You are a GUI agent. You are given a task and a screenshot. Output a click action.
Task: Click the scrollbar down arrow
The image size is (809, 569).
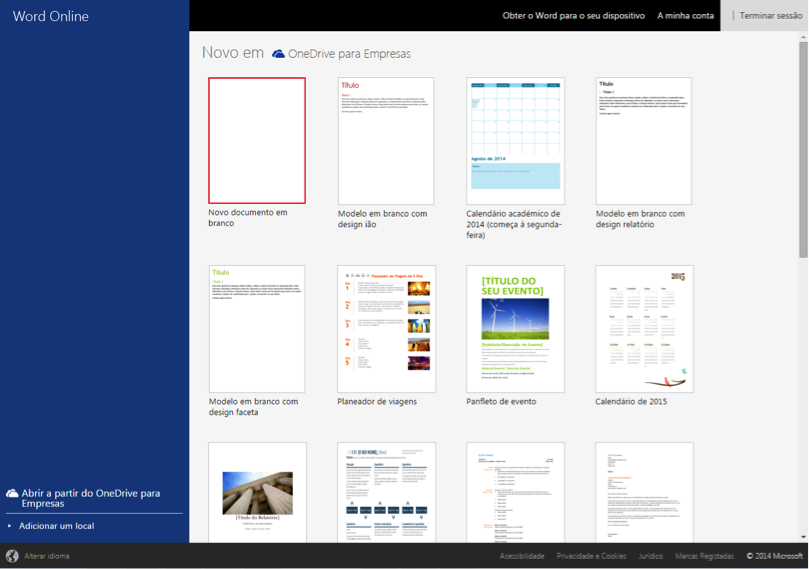pos(803,538)
